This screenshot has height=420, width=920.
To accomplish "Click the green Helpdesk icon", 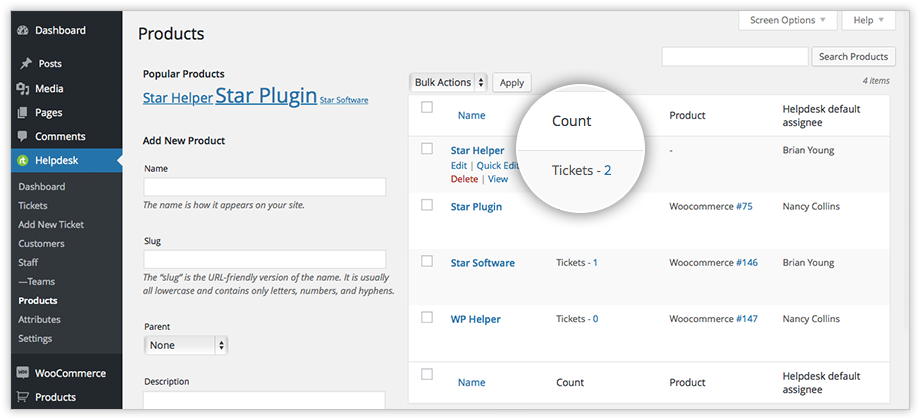I will (23, 161).
